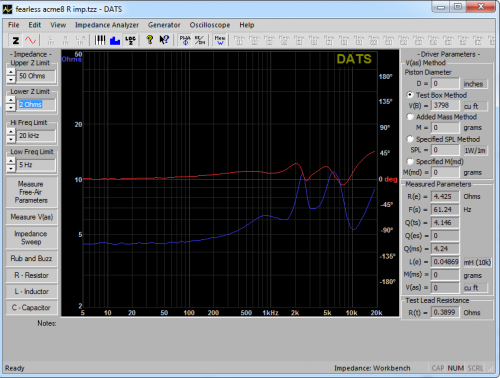Click the piano keys toolbar icon
The height and width of the screenshot is (378, 500).
(100, 41)
